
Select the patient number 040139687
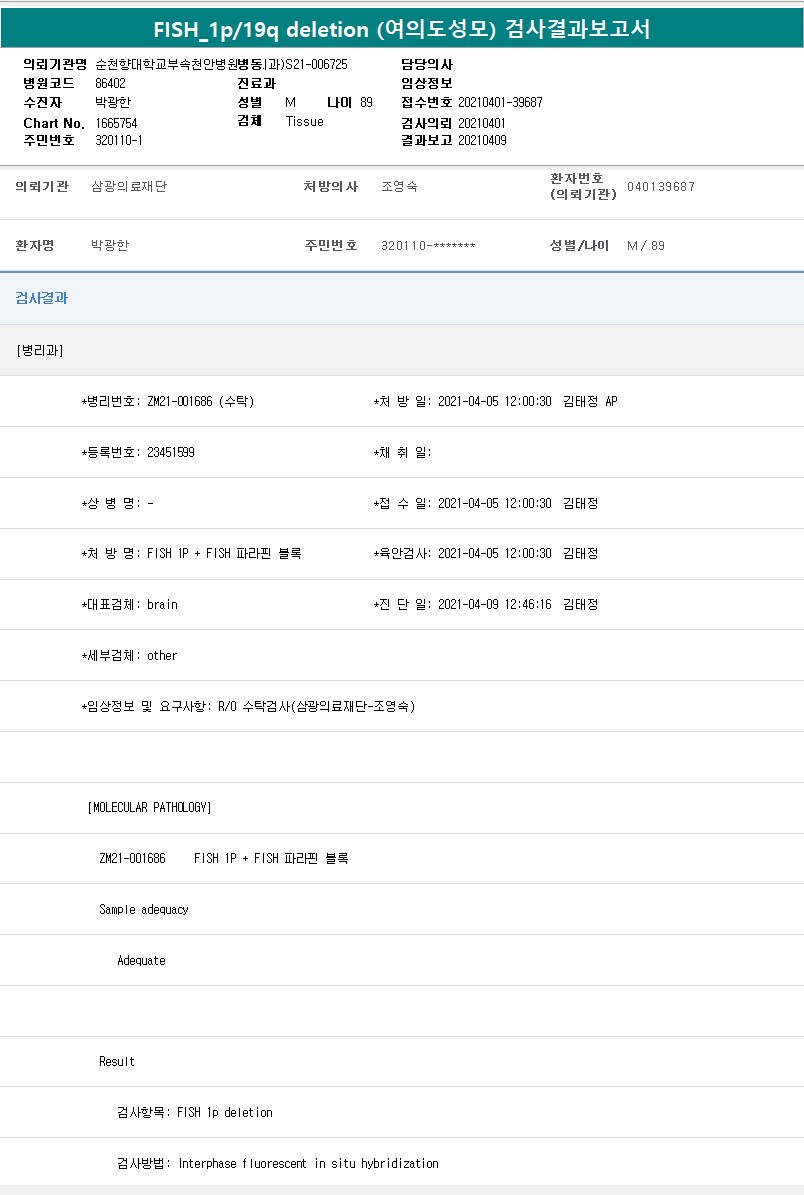660,187
